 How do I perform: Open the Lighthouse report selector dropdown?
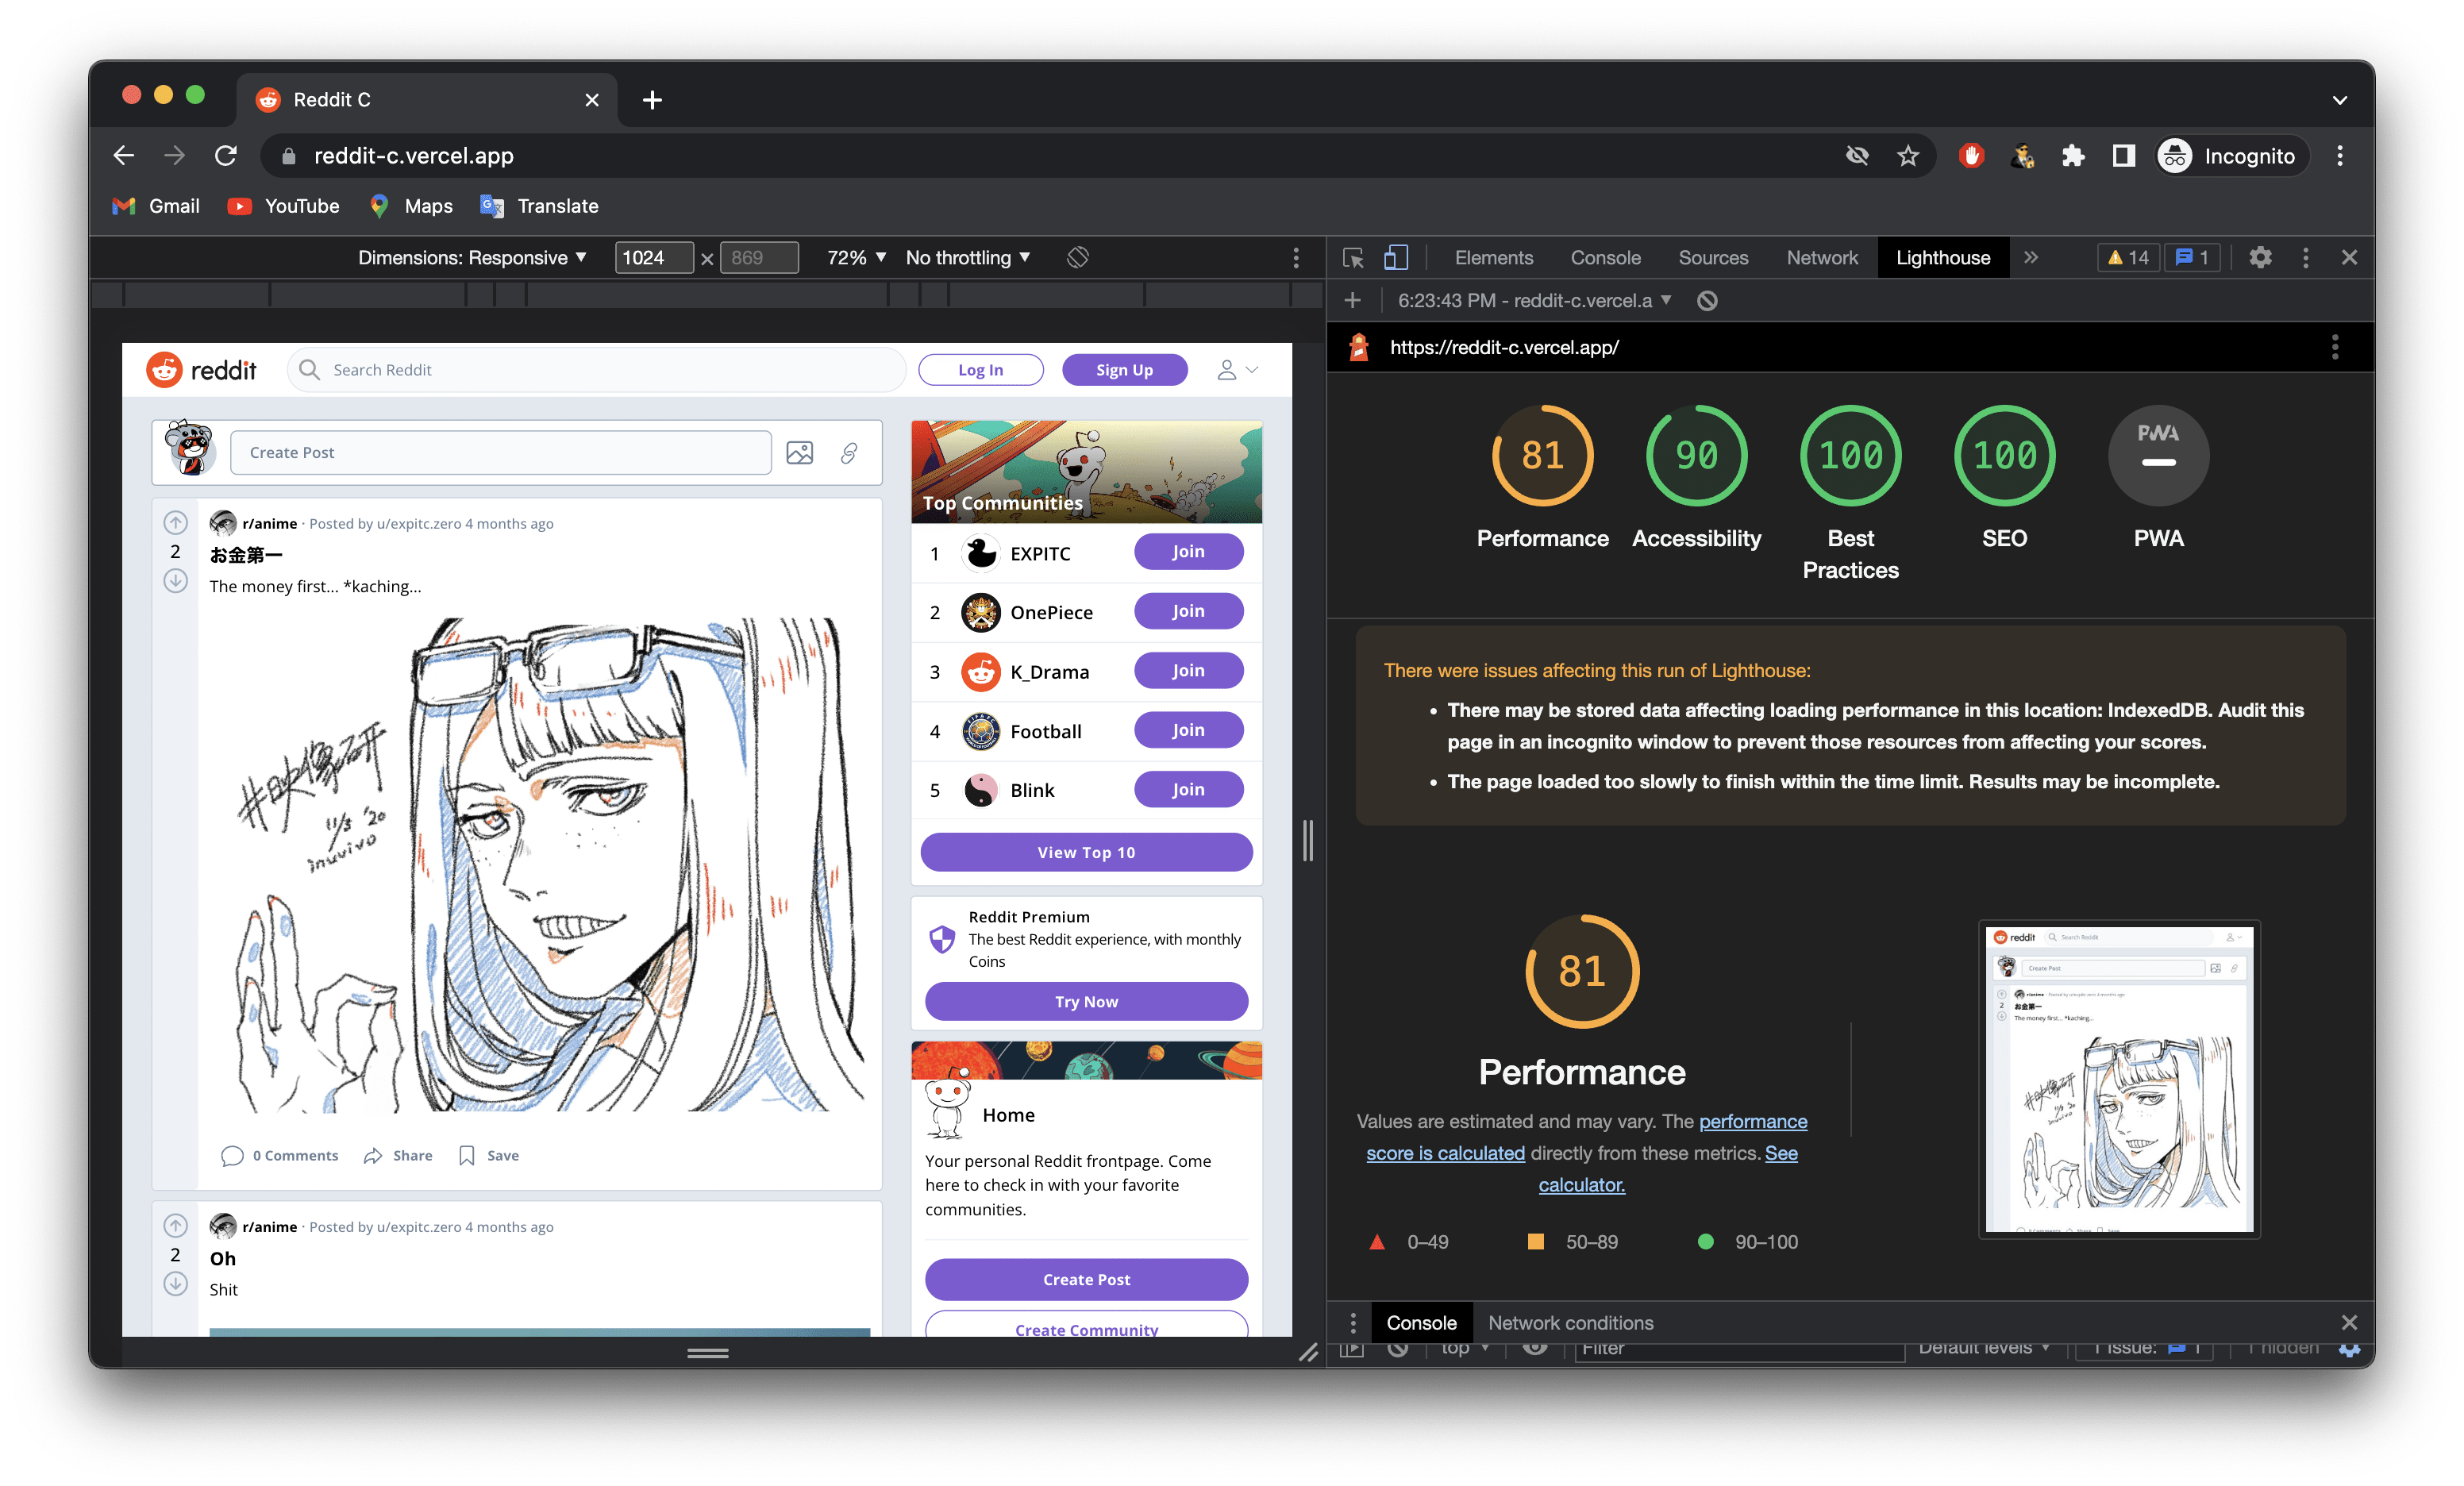[x=1534, y=301]
